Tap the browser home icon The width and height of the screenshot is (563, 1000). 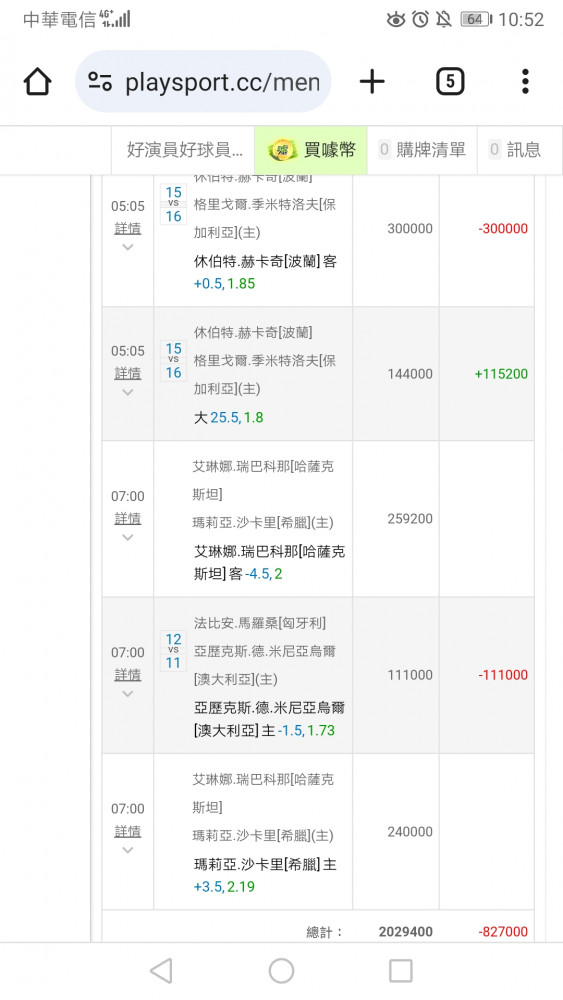coord(37,82)
